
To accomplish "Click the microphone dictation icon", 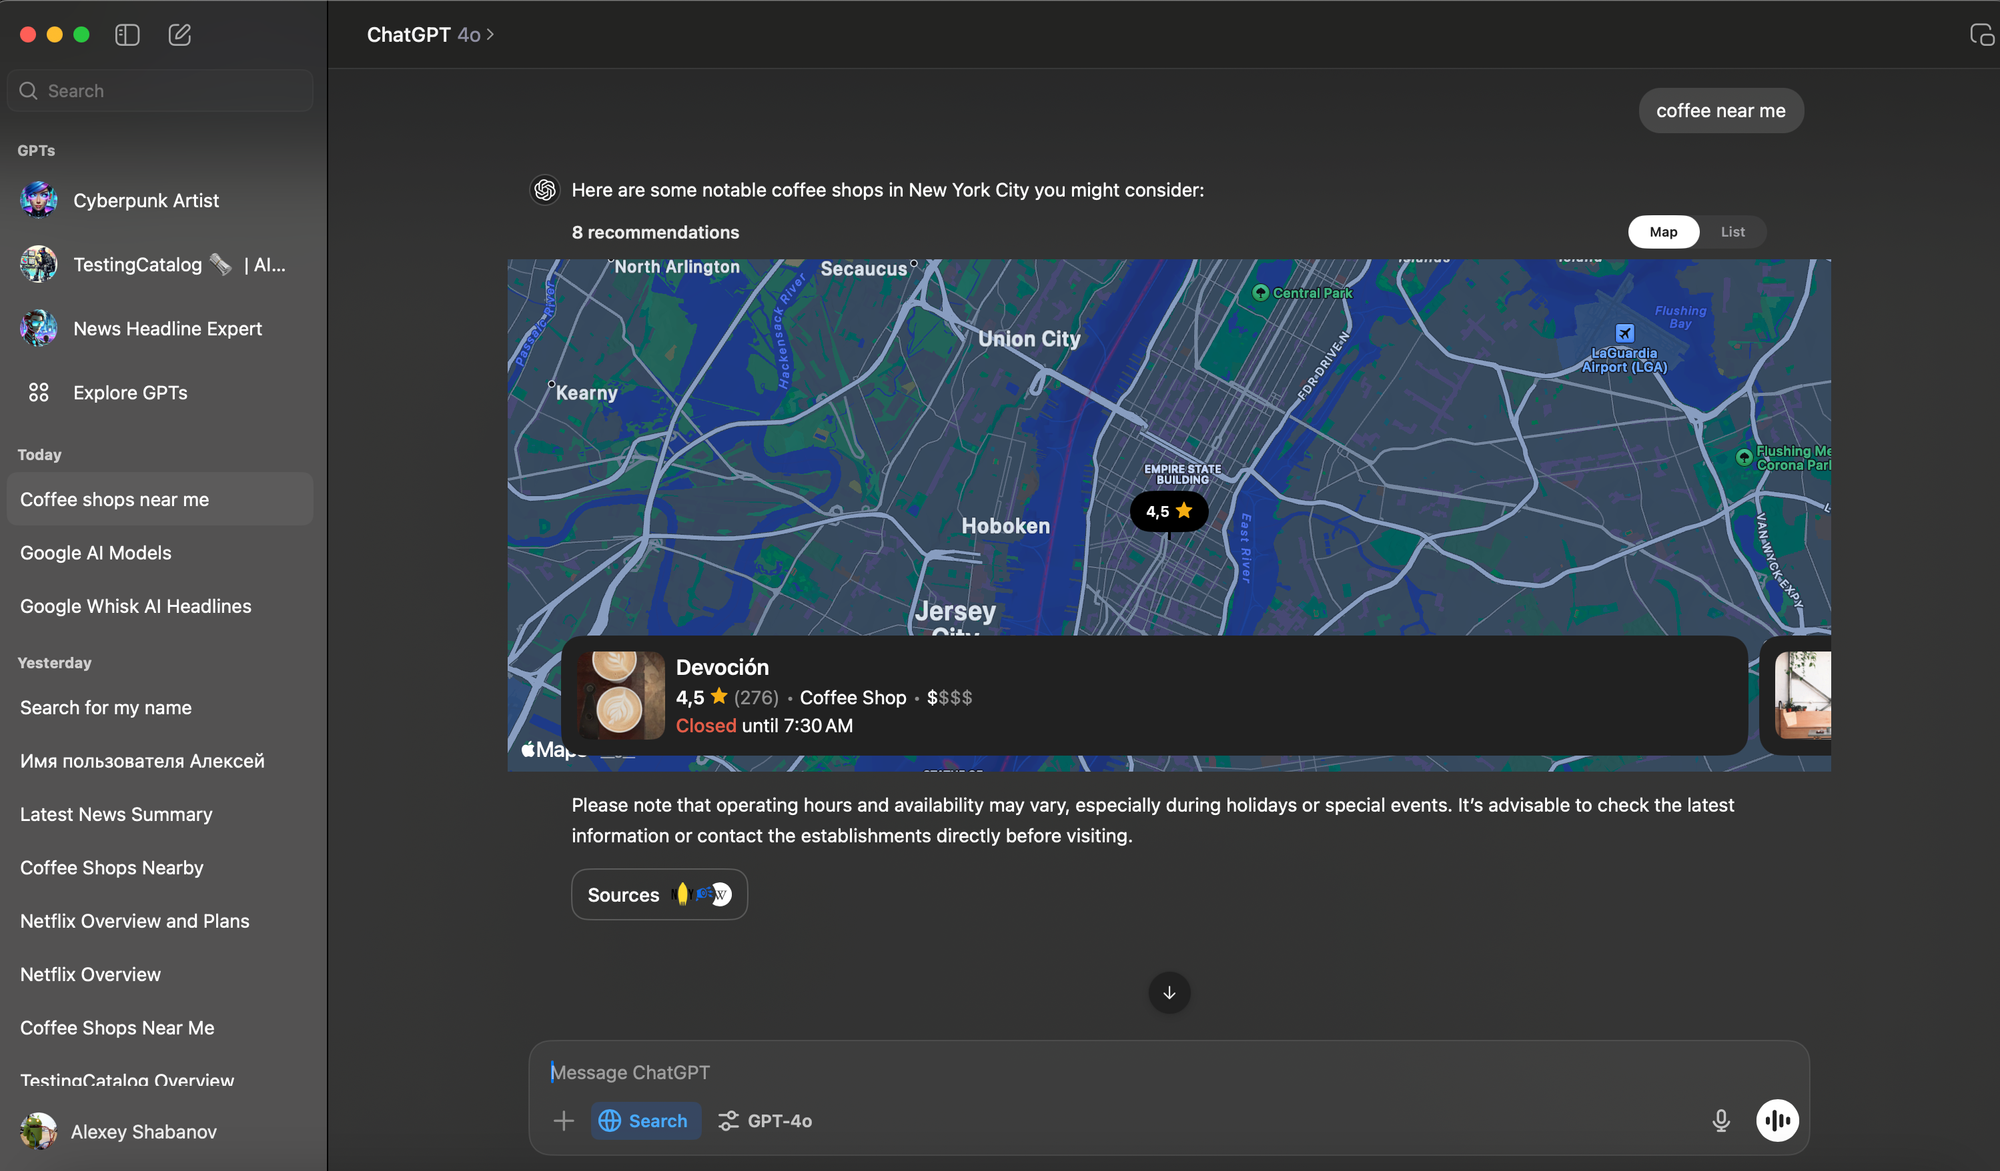I will pos(1720,1121).
